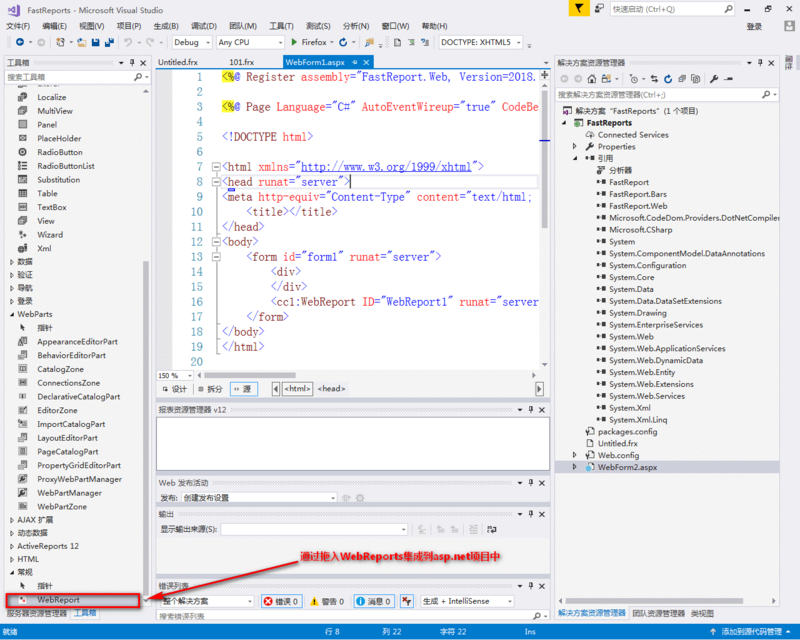Collapse the WebParts toolbox group

point(12,314)
